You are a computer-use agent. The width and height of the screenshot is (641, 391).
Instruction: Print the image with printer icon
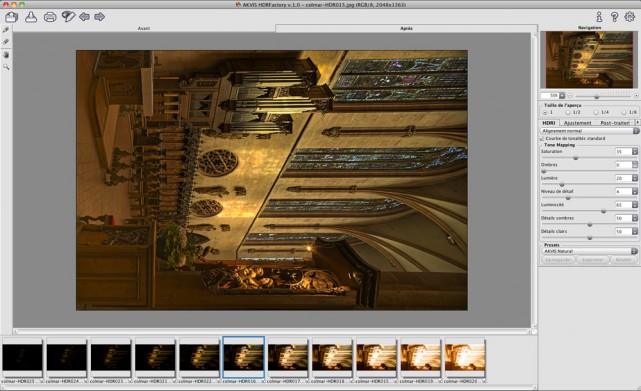pyautogui.click(x=50, y=17)
